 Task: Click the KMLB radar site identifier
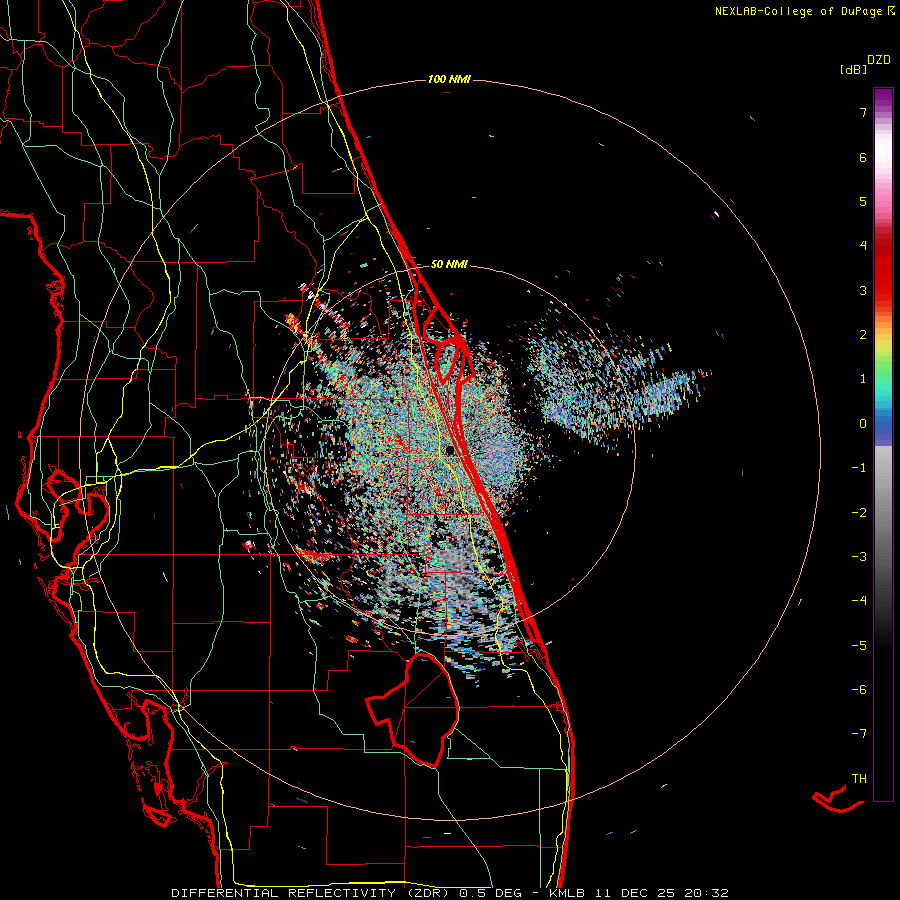567,893
